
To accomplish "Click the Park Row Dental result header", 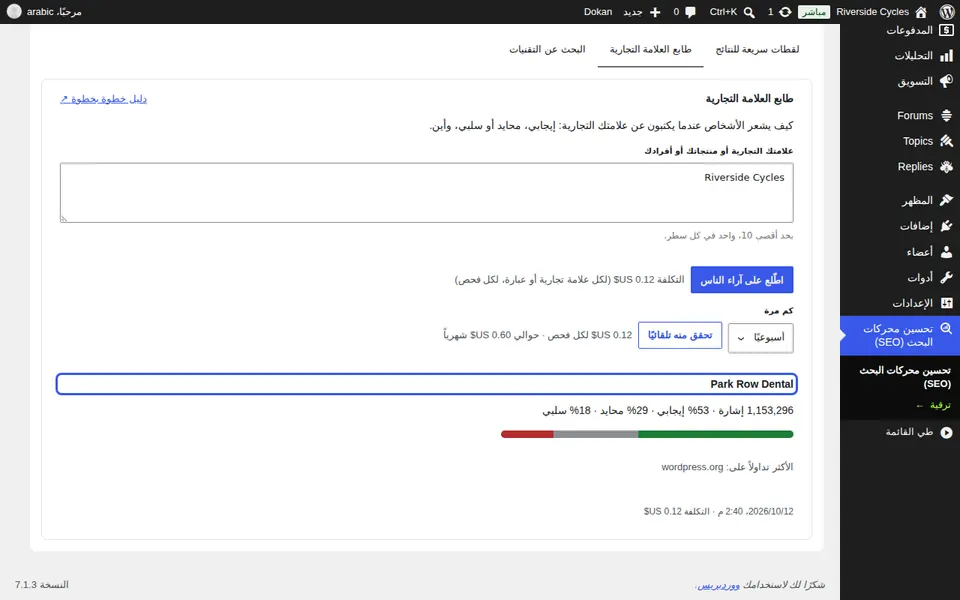I will pyautogui.click(x=427, y=384).
